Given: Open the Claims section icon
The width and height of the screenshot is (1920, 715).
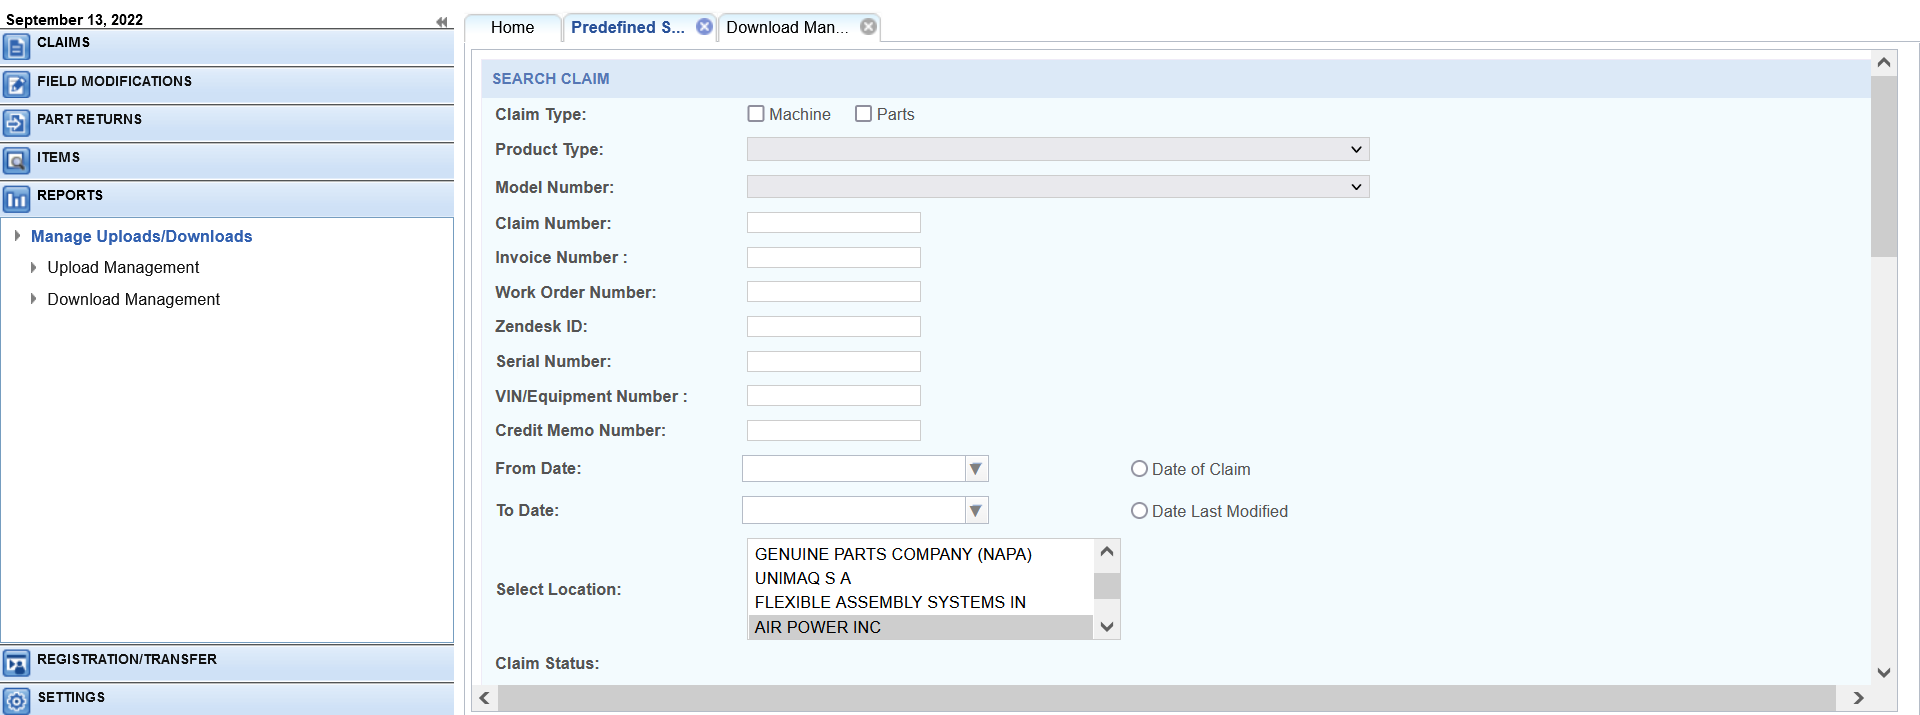Looking at the screenshot, I should (16, 47).
